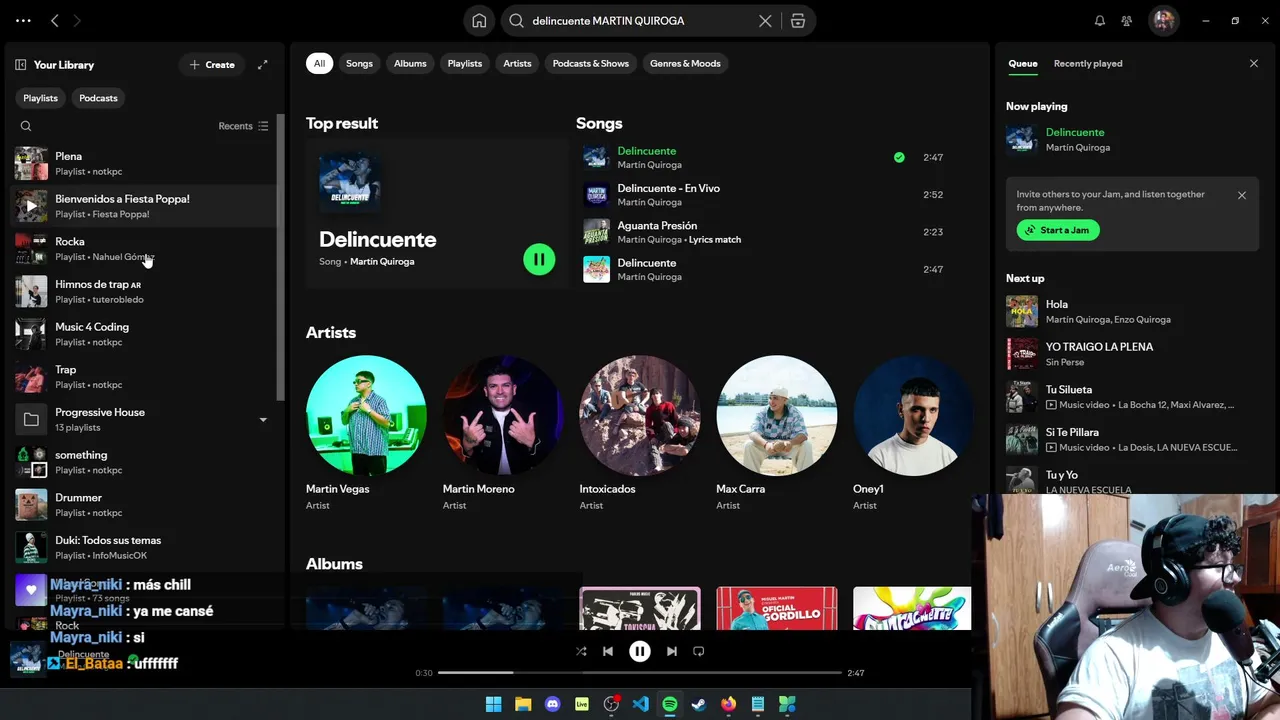The width and height of the screenshot is (1280, 720).
Task: Open the Create menu
Action: [x=212, y=65]
